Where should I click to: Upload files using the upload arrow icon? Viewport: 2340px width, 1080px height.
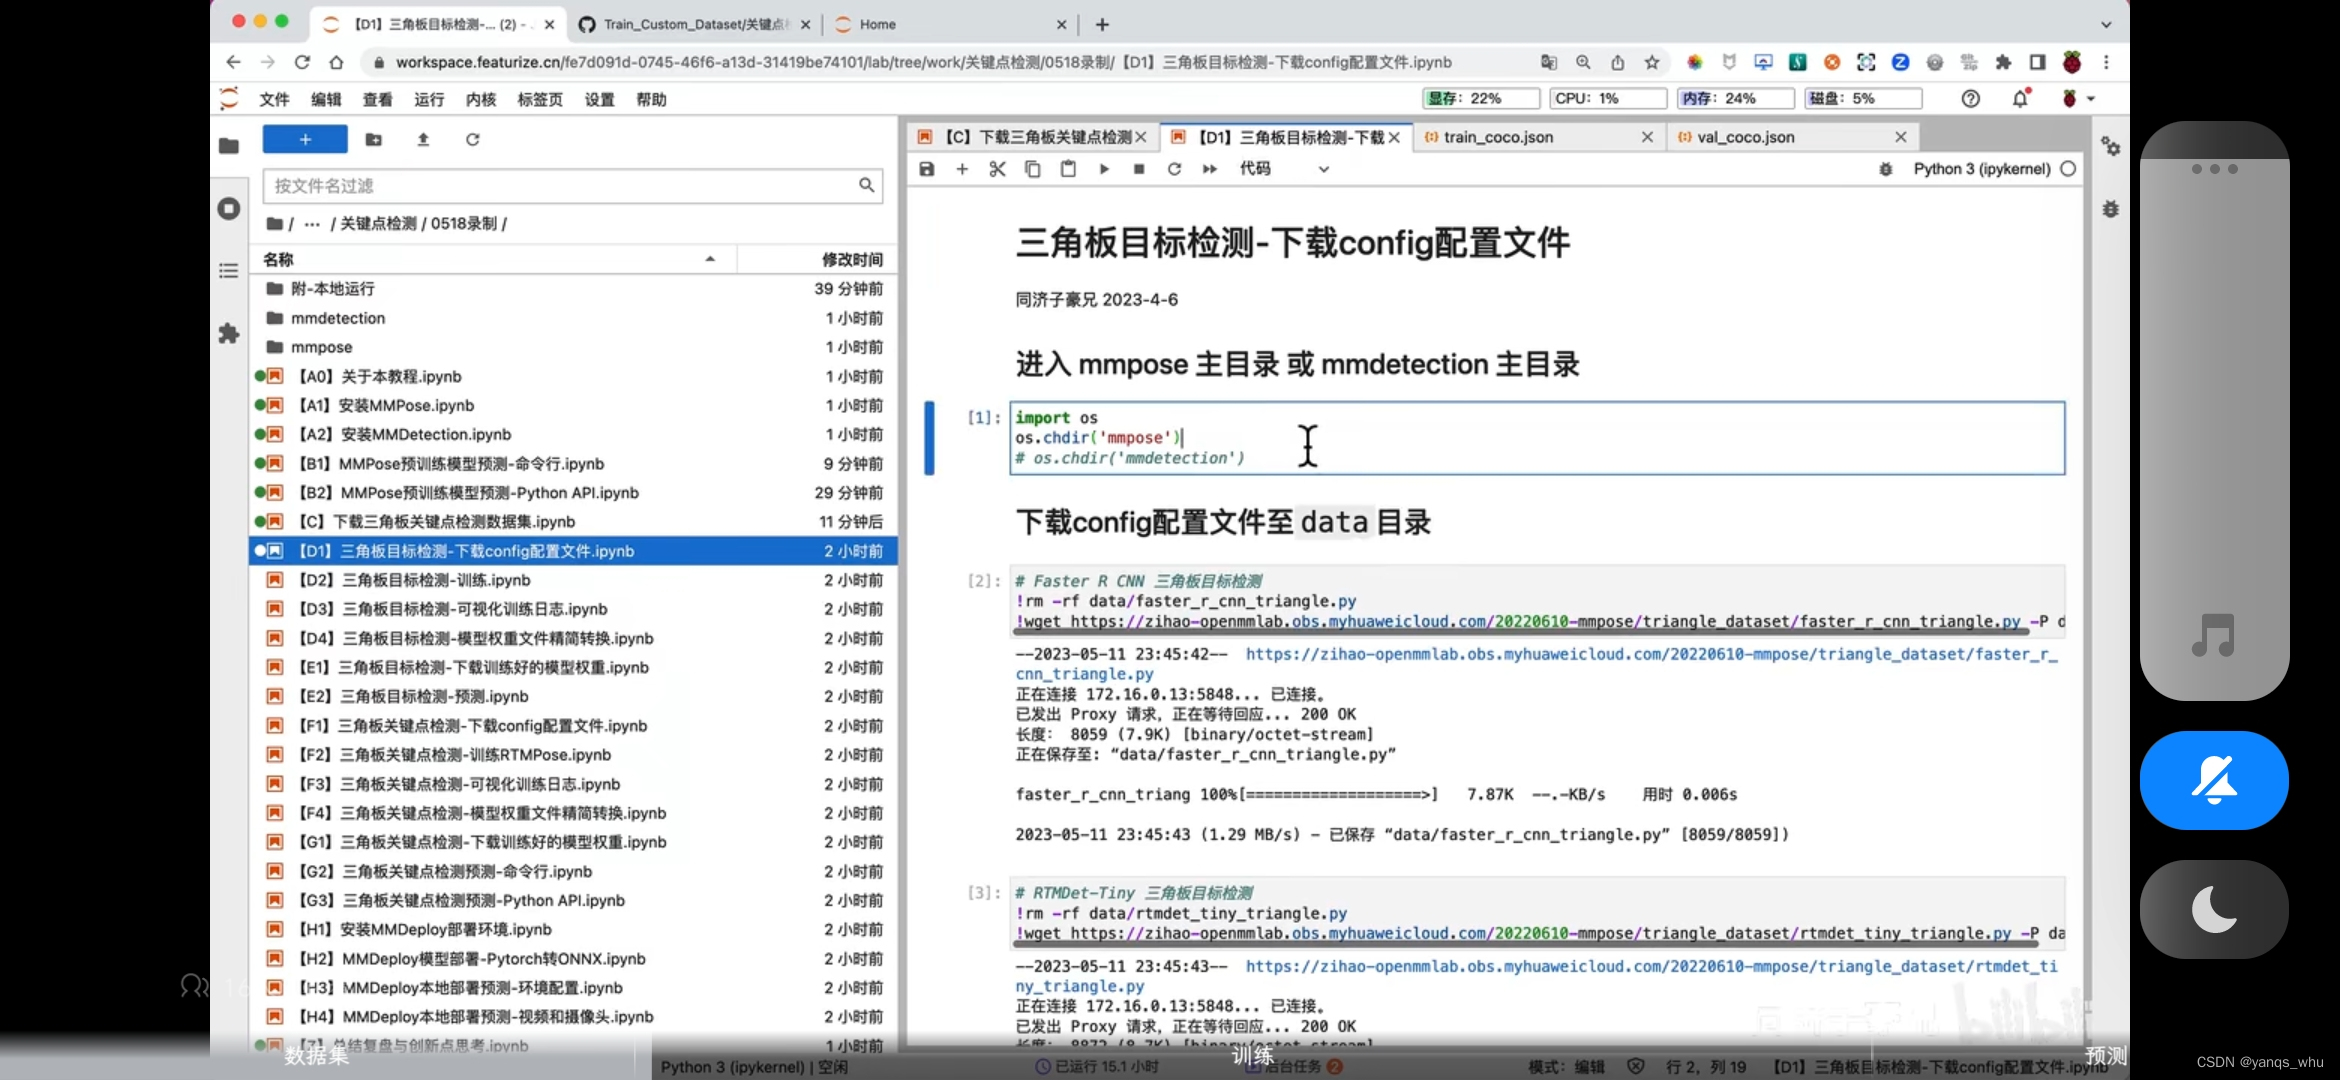(423, 139)
